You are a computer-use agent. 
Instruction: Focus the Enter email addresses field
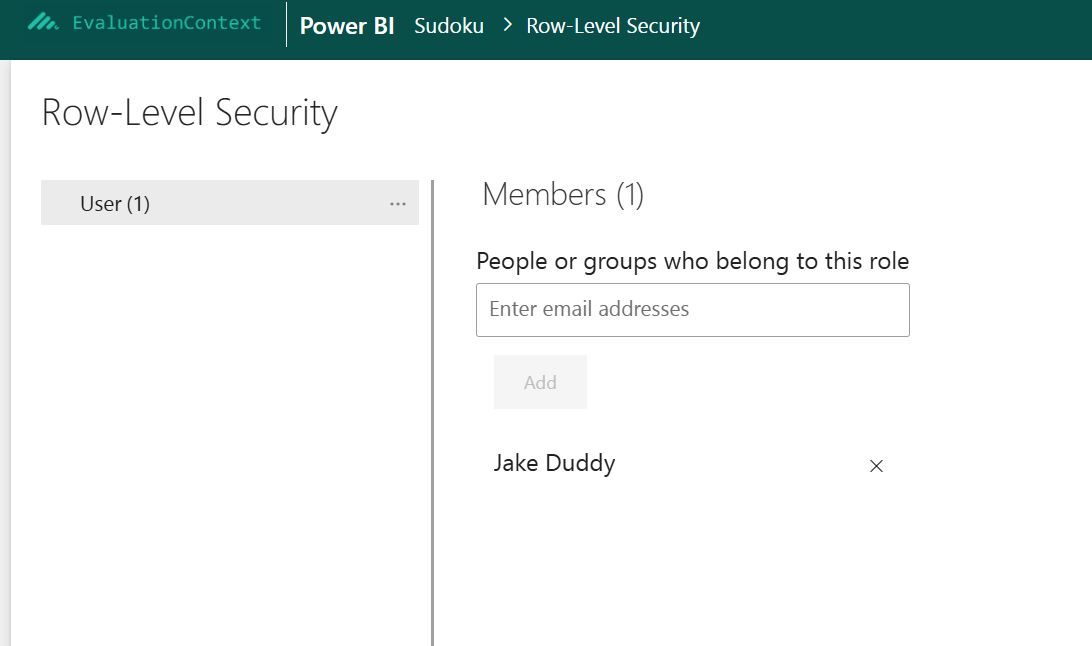pos(692,309)
